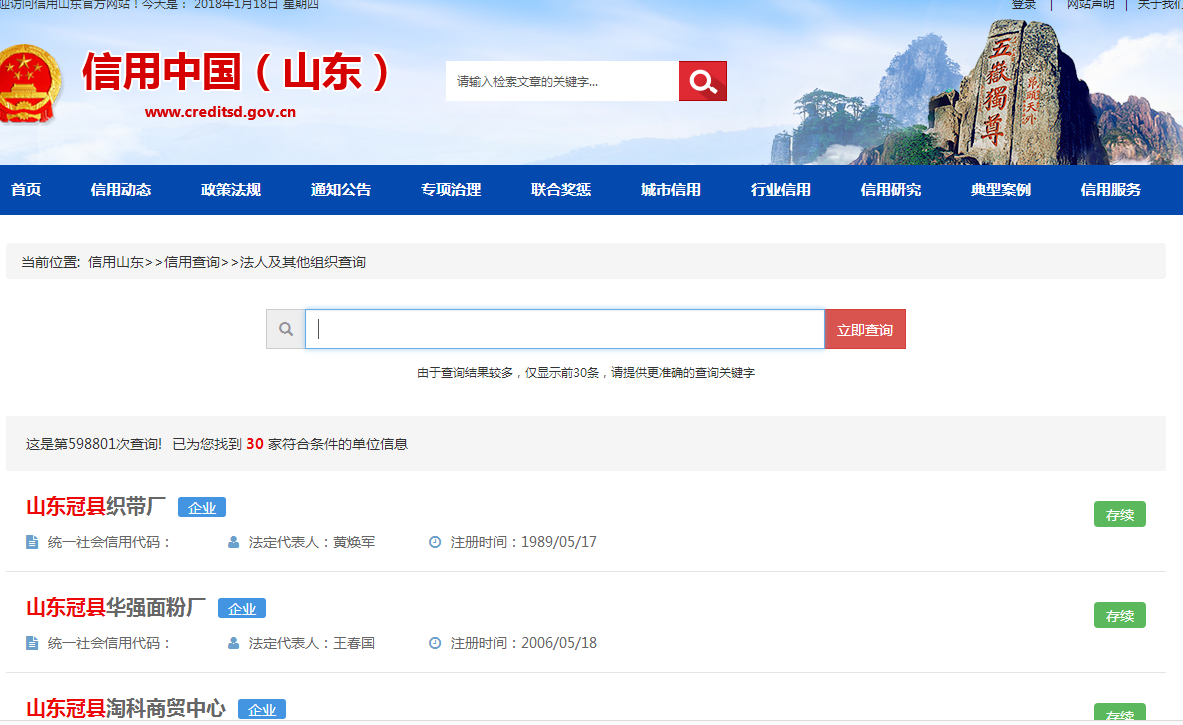This screenshot has width=1183, height=725.
Task: Open the 山东冠县织带厂 result
Action: click(x=96, y=506)
